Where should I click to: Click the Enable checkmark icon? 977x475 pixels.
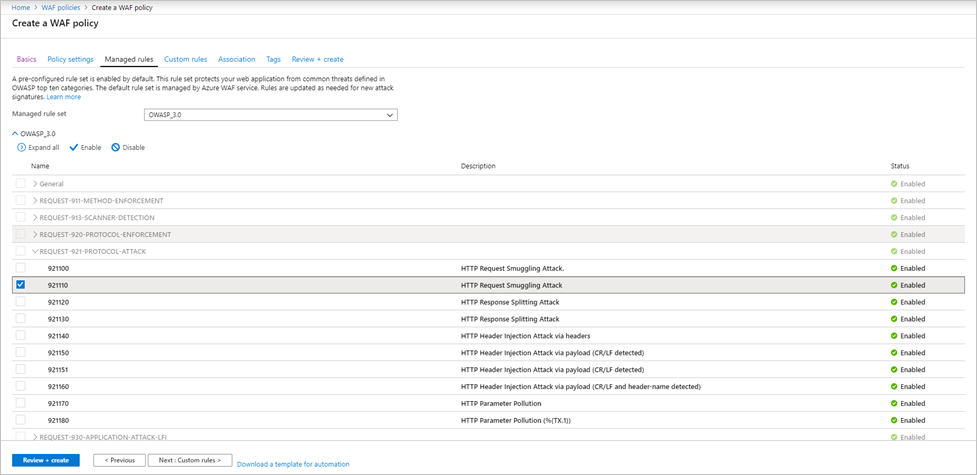(74, 147)
